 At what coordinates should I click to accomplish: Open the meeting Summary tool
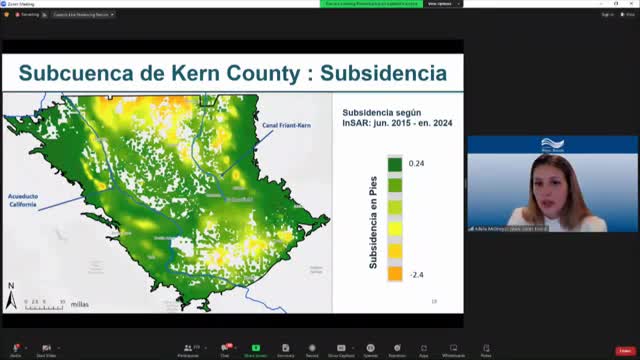(x=285, y=350)
